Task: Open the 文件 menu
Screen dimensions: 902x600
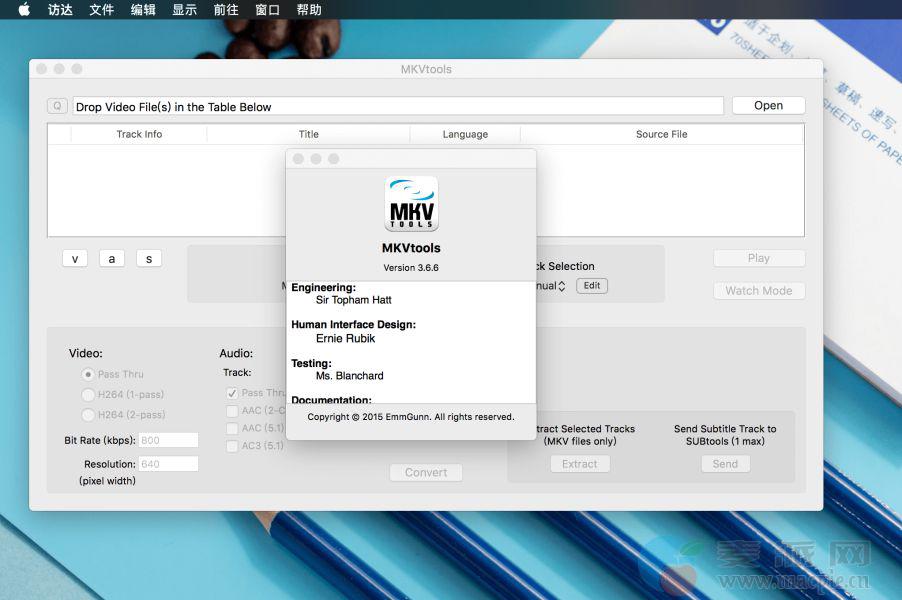Action: pyautogui.click(x=101, y=10)
